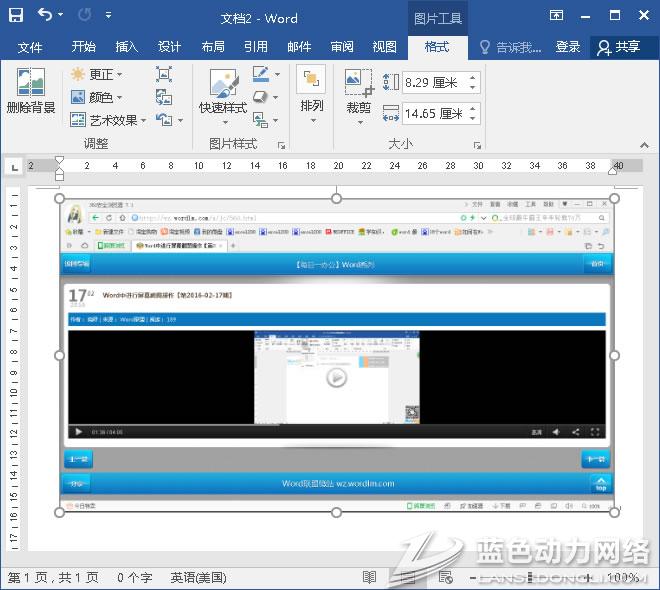Switch to the Review (审阅) tab
This screenshot has height=590, width=660.
[x=342, y=47]
